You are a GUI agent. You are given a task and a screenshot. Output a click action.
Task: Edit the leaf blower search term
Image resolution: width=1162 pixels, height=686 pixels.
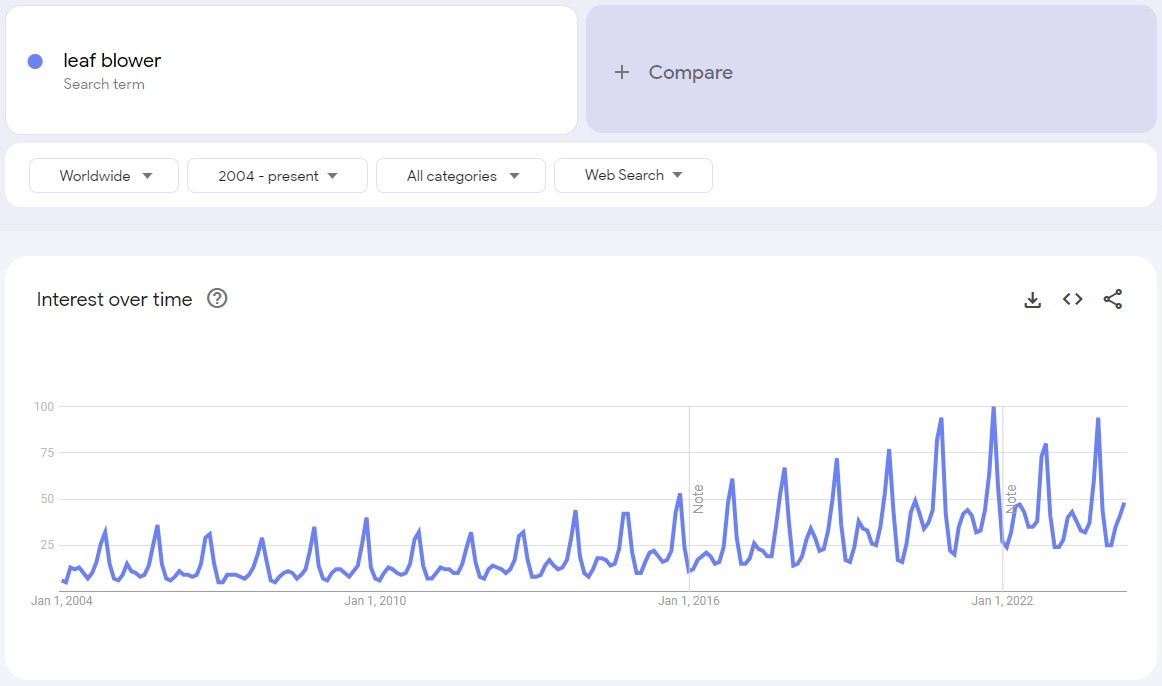click(x=112, y=61)
